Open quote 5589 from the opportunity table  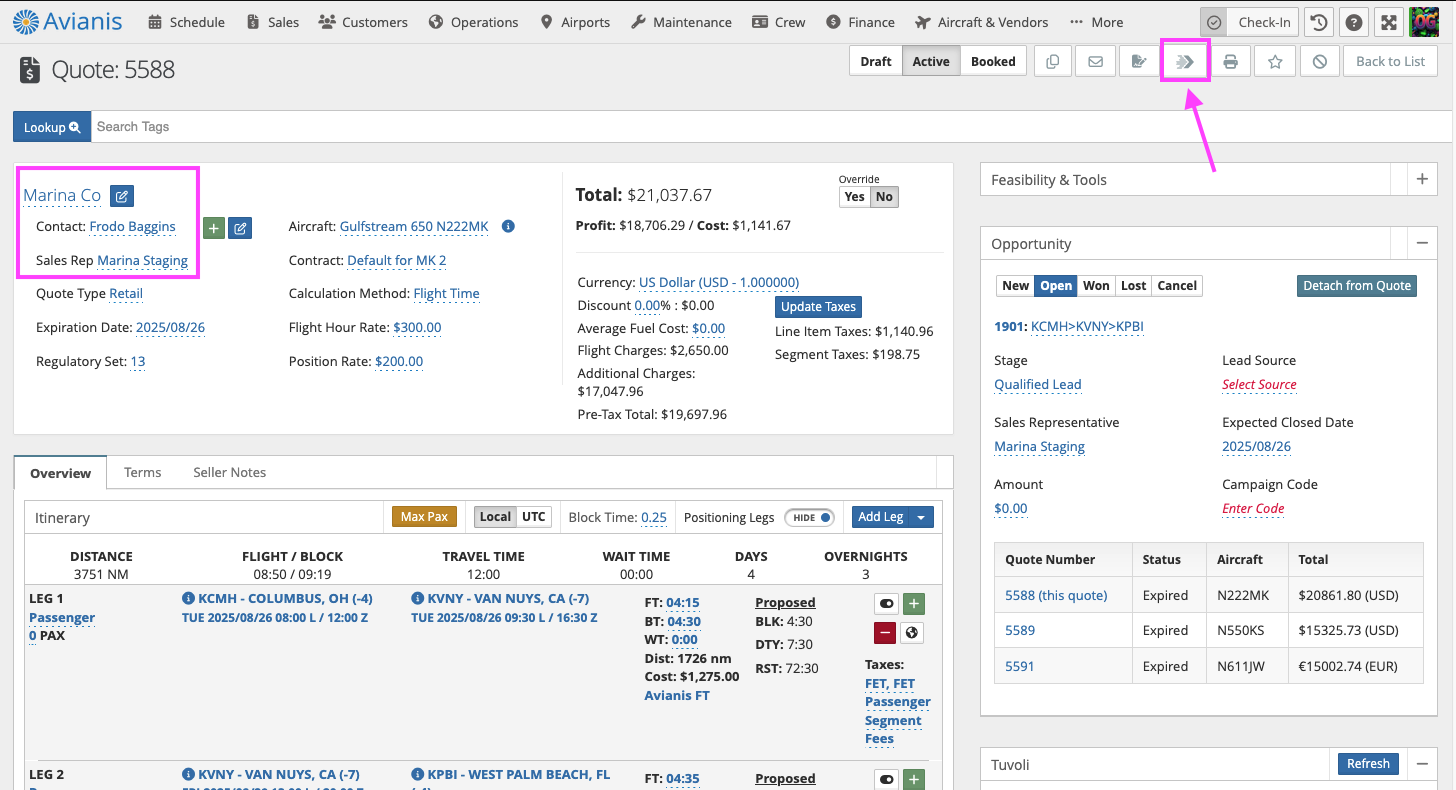point(1020,631)
